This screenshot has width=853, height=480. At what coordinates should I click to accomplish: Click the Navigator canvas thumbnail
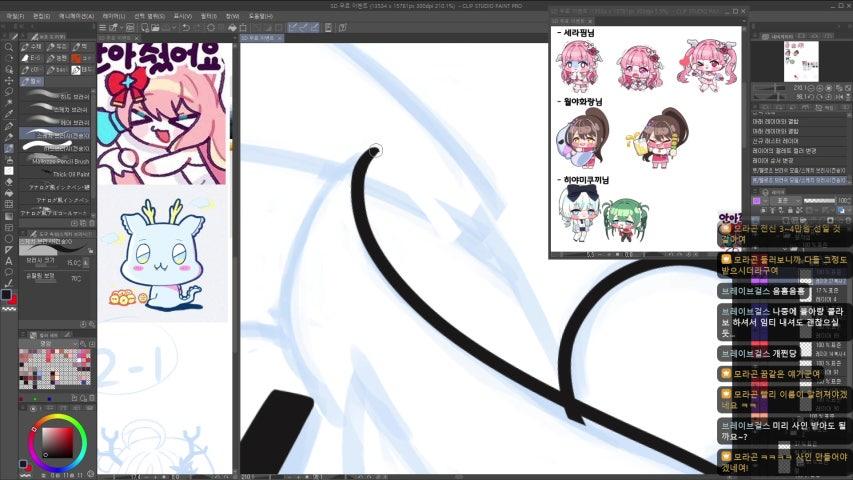(x=801, y=61)
